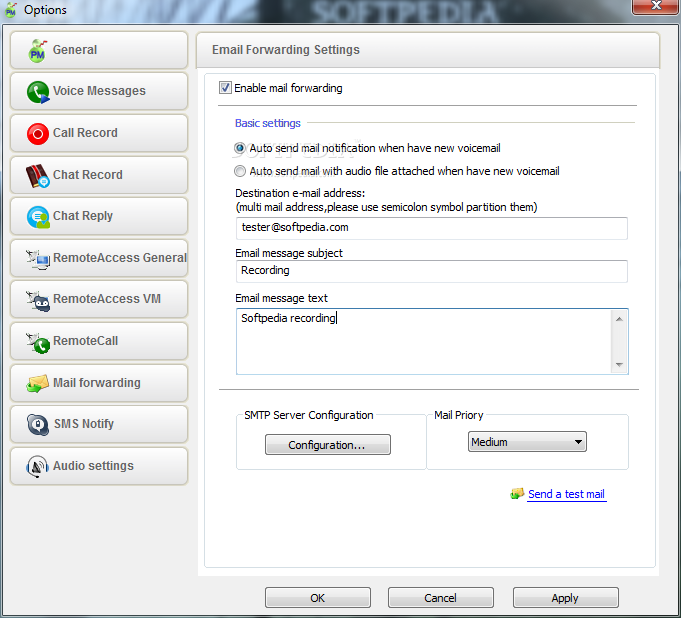
Task: Open Call Record settings label
Action: pos(85,133)
